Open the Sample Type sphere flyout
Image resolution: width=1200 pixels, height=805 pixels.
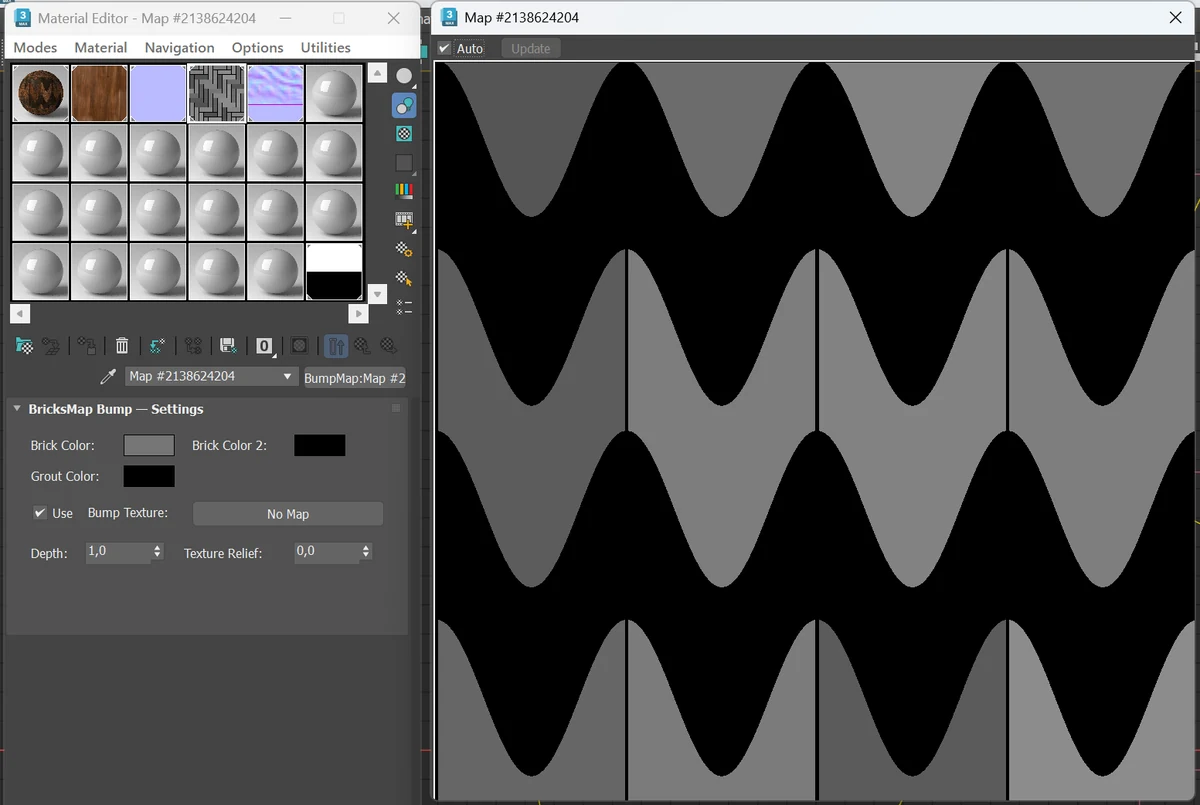pos(404,76)
